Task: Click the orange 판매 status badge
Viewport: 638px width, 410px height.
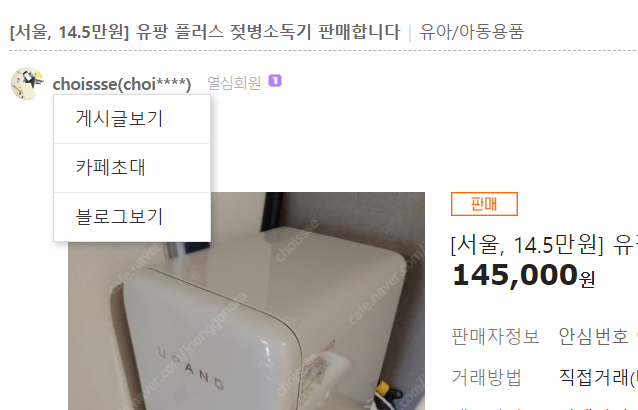Action: 484,204
